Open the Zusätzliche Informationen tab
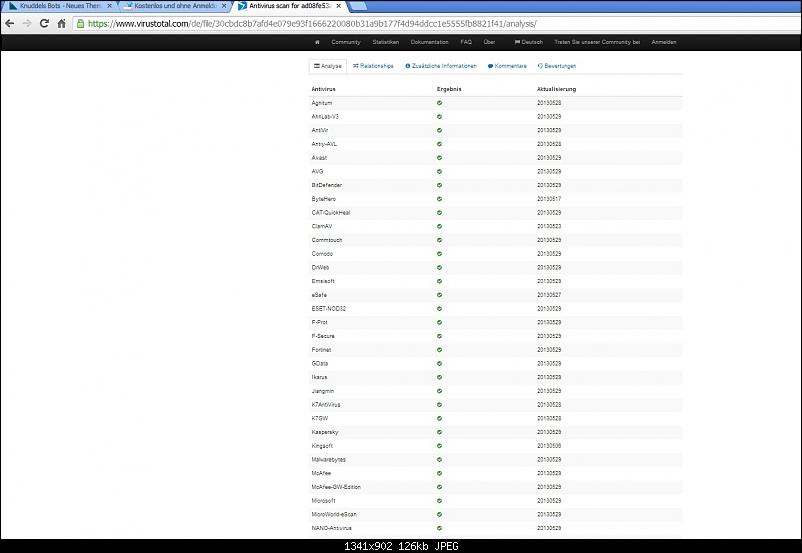 pos(442,66)
